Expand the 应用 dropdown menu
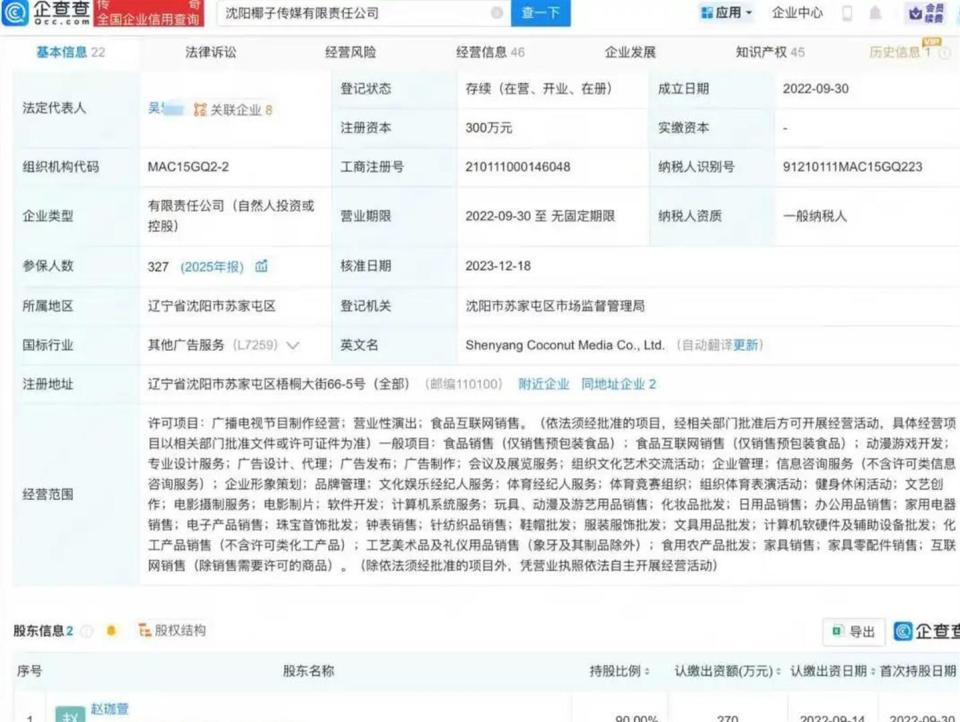 [748, 13]
